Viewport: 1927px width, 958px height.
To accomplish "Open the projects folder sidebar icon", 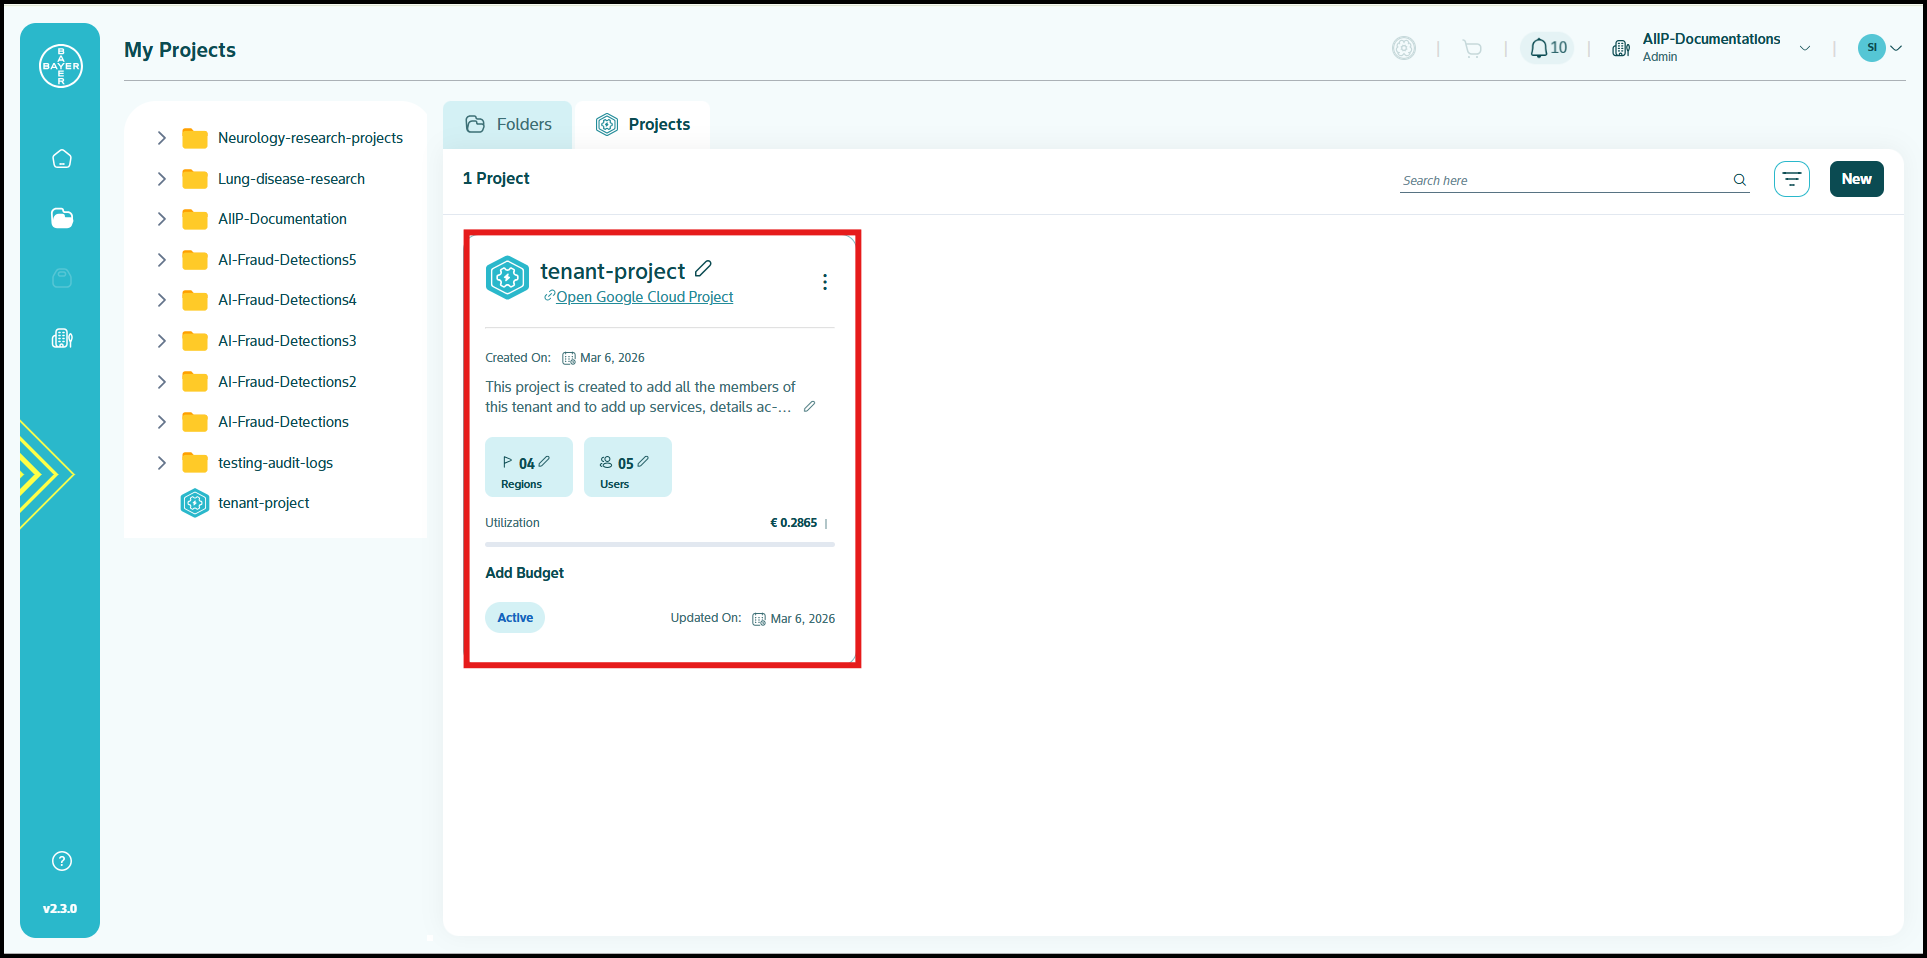I will 62,218.
